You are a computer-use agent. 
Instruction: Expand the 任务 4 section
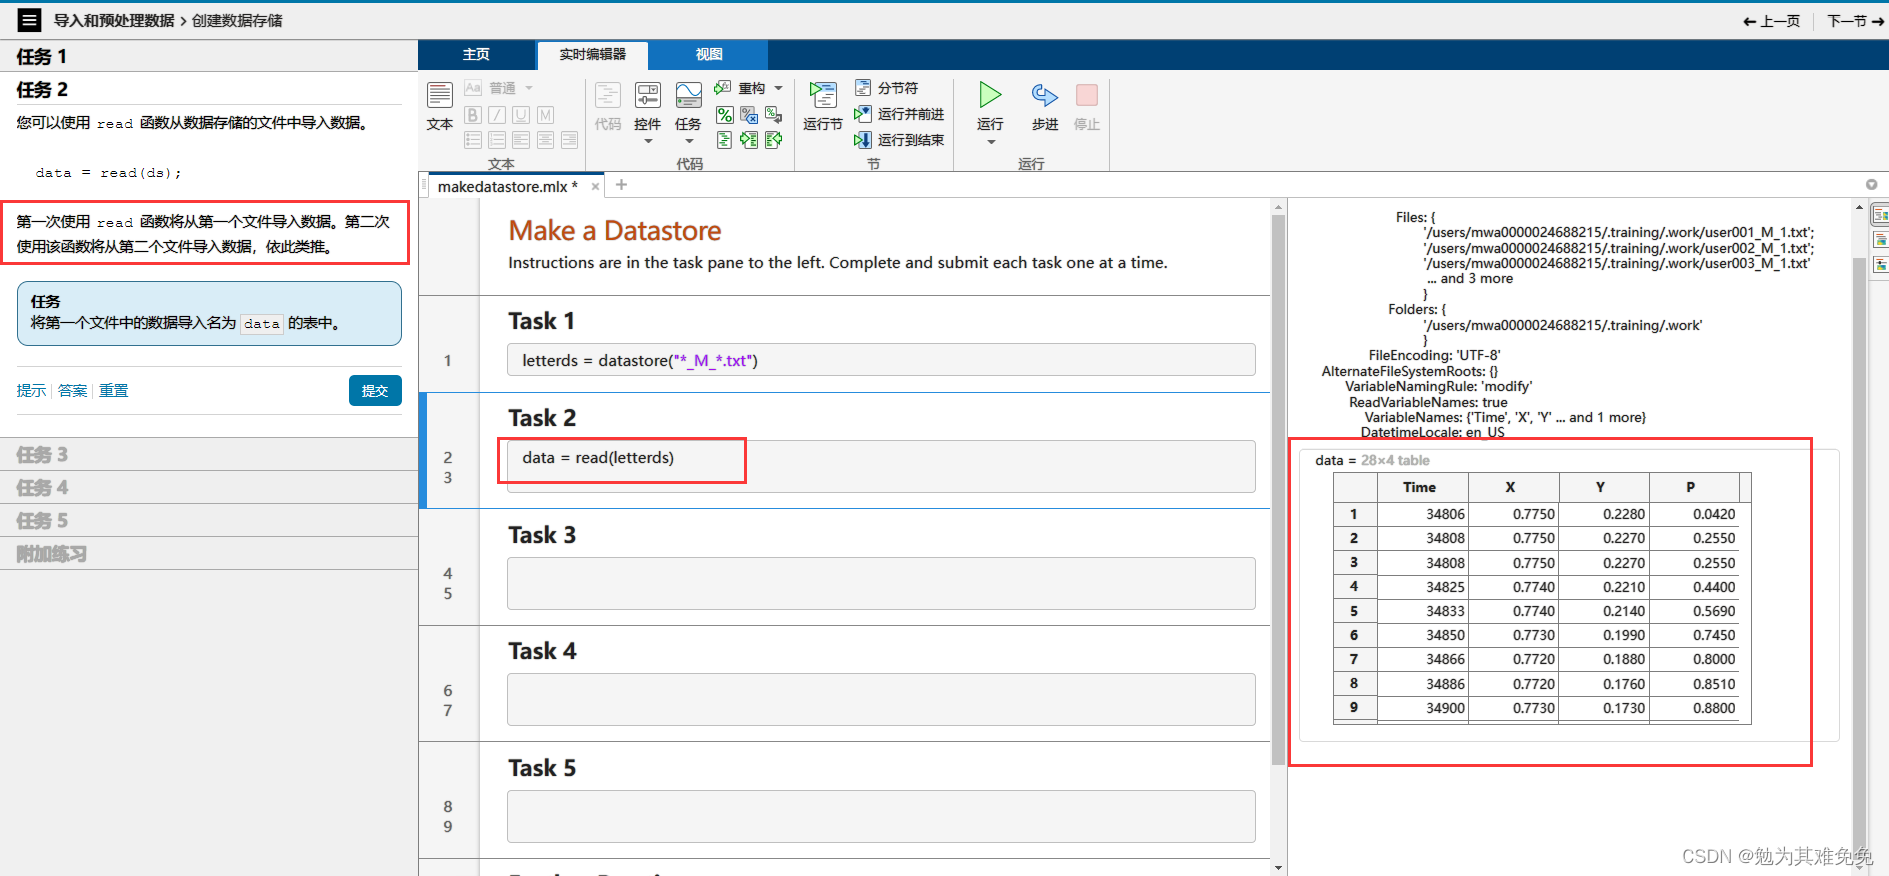click(x=209, y=487)
